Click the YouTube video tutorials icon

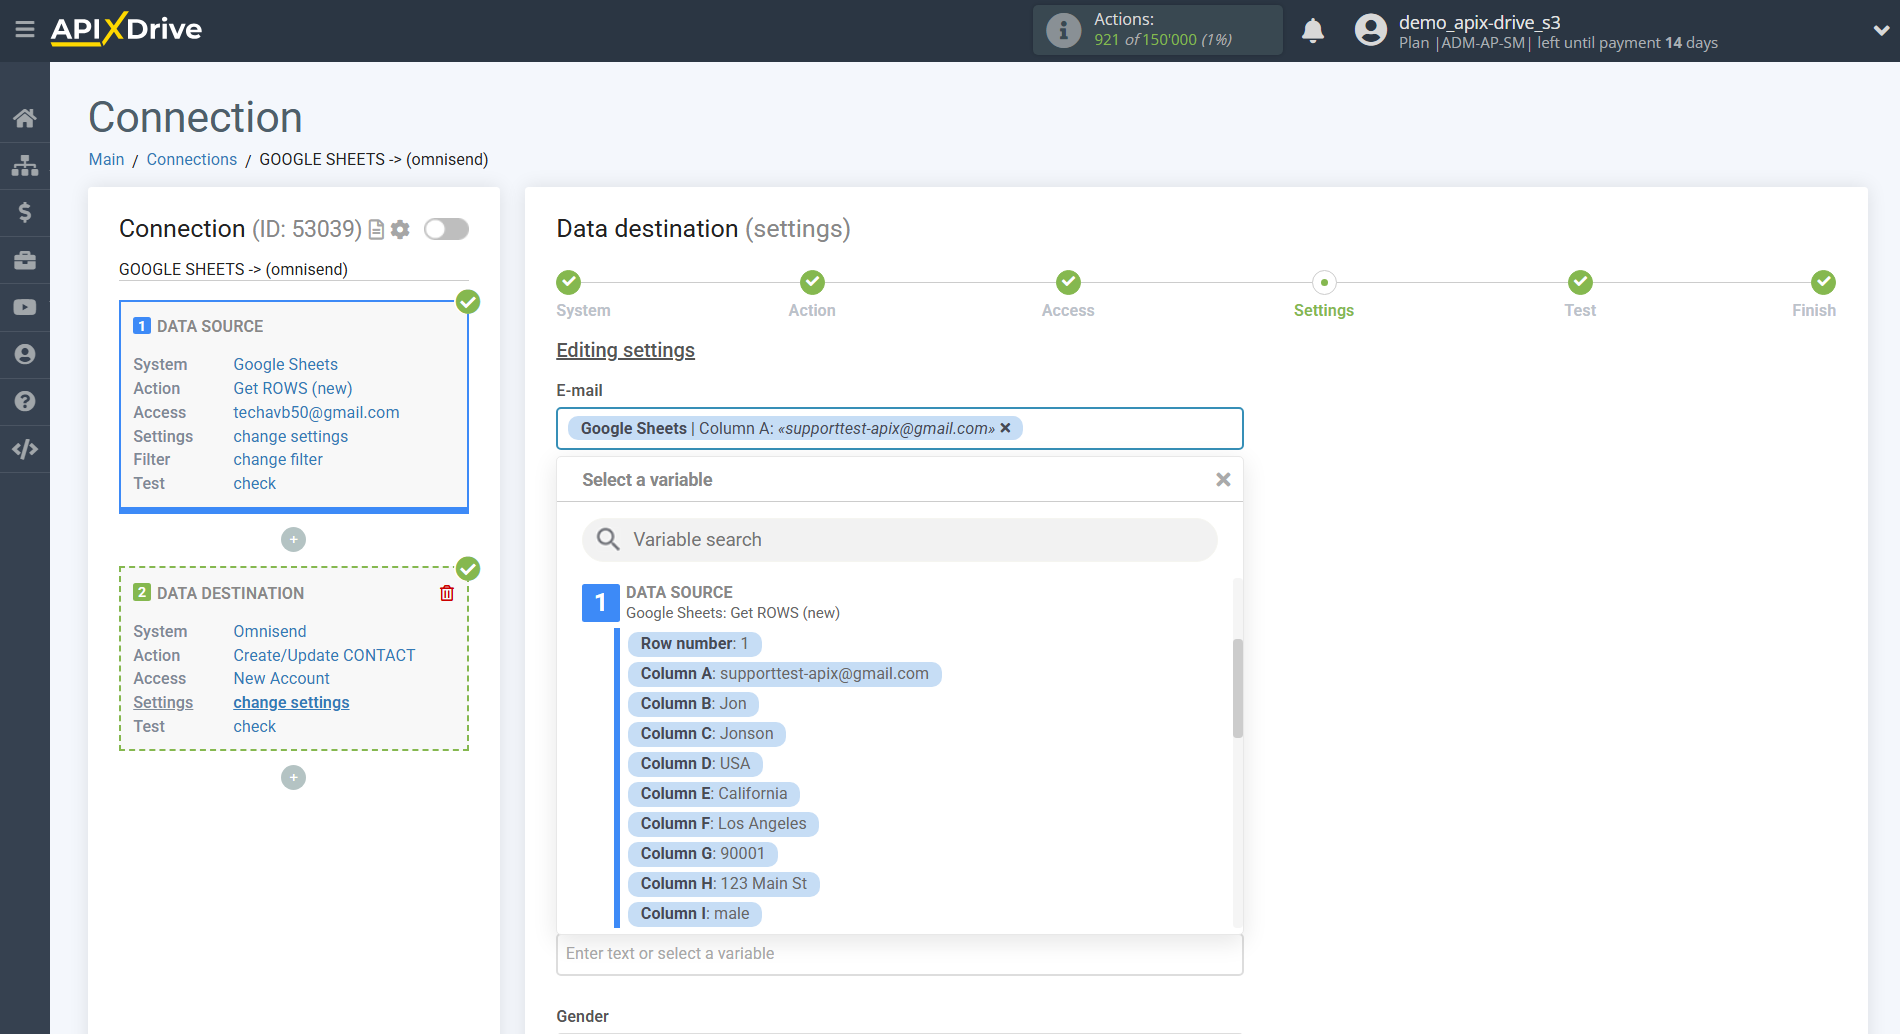25,306
